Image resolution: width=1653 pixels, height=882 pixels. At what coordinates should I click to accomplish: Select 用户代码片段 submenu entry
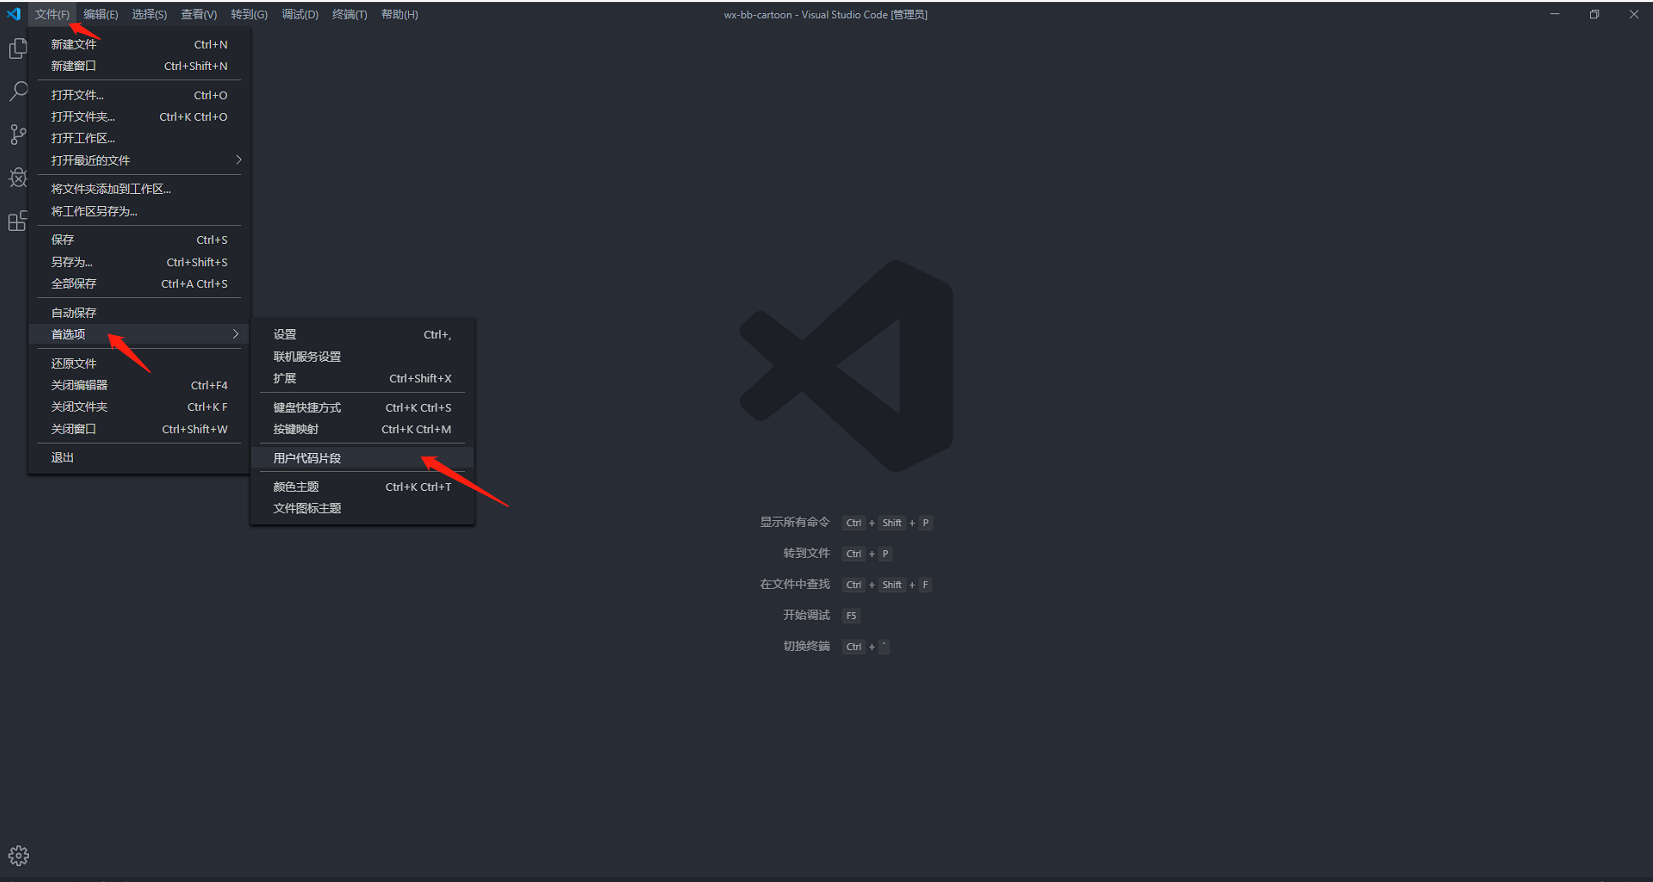(362, 458)
